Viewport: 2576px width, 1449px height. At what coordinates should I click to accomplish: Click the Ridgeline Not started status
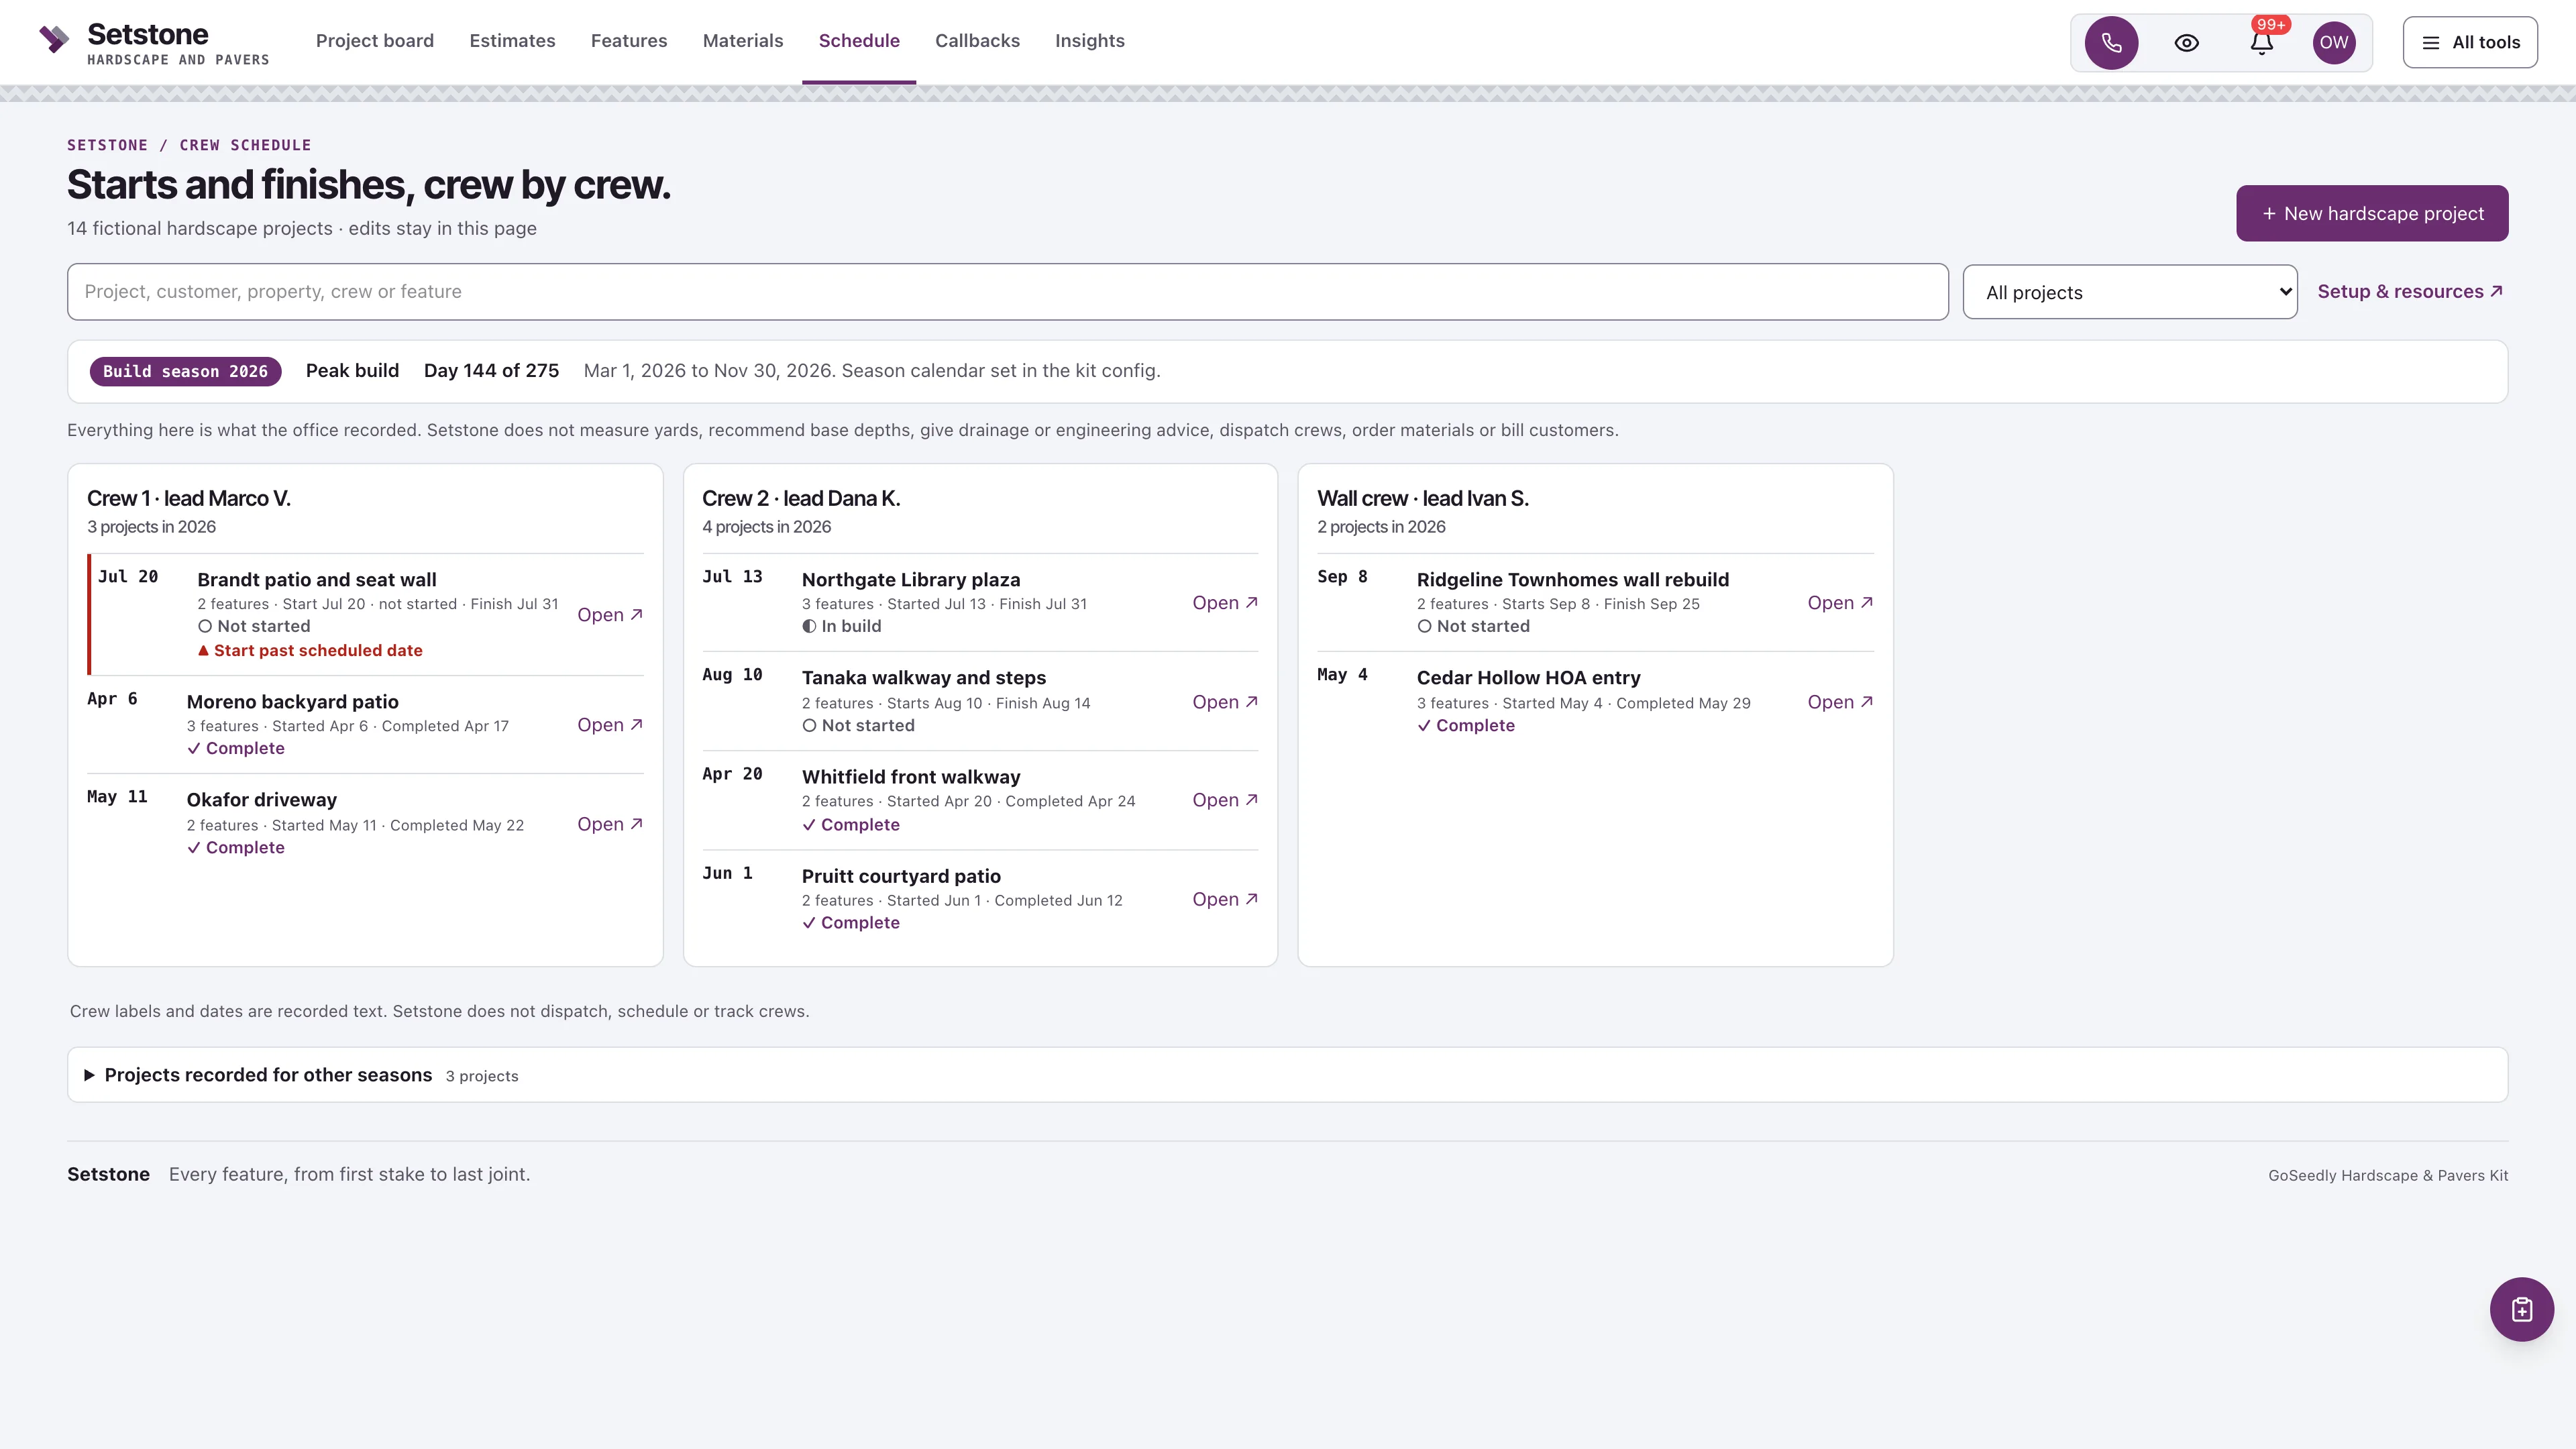click(1473, 626)
